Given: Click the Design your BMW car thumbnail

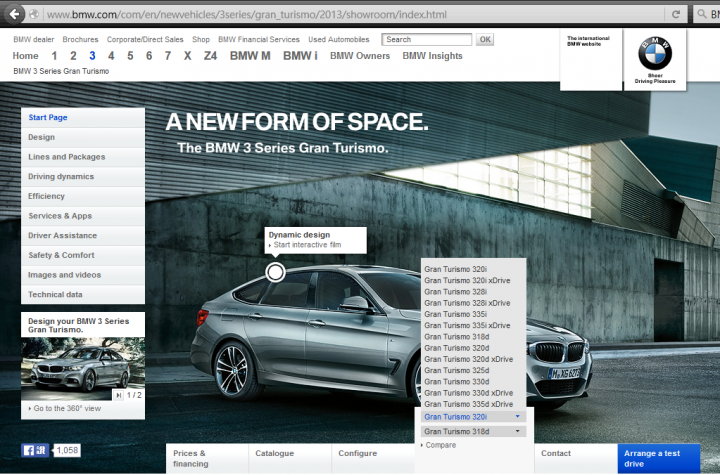Looking at the screenshot, I should click(x=83, y=369).
